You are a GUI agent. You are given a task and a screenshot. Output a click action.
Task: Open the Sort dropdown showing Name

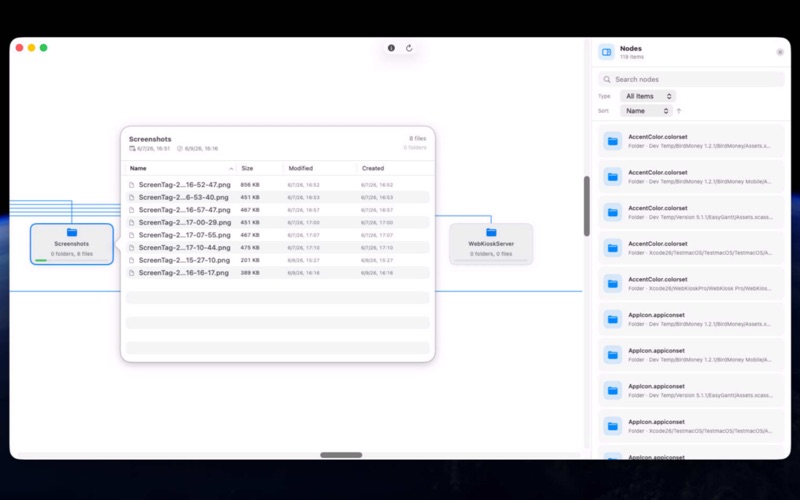646,111
